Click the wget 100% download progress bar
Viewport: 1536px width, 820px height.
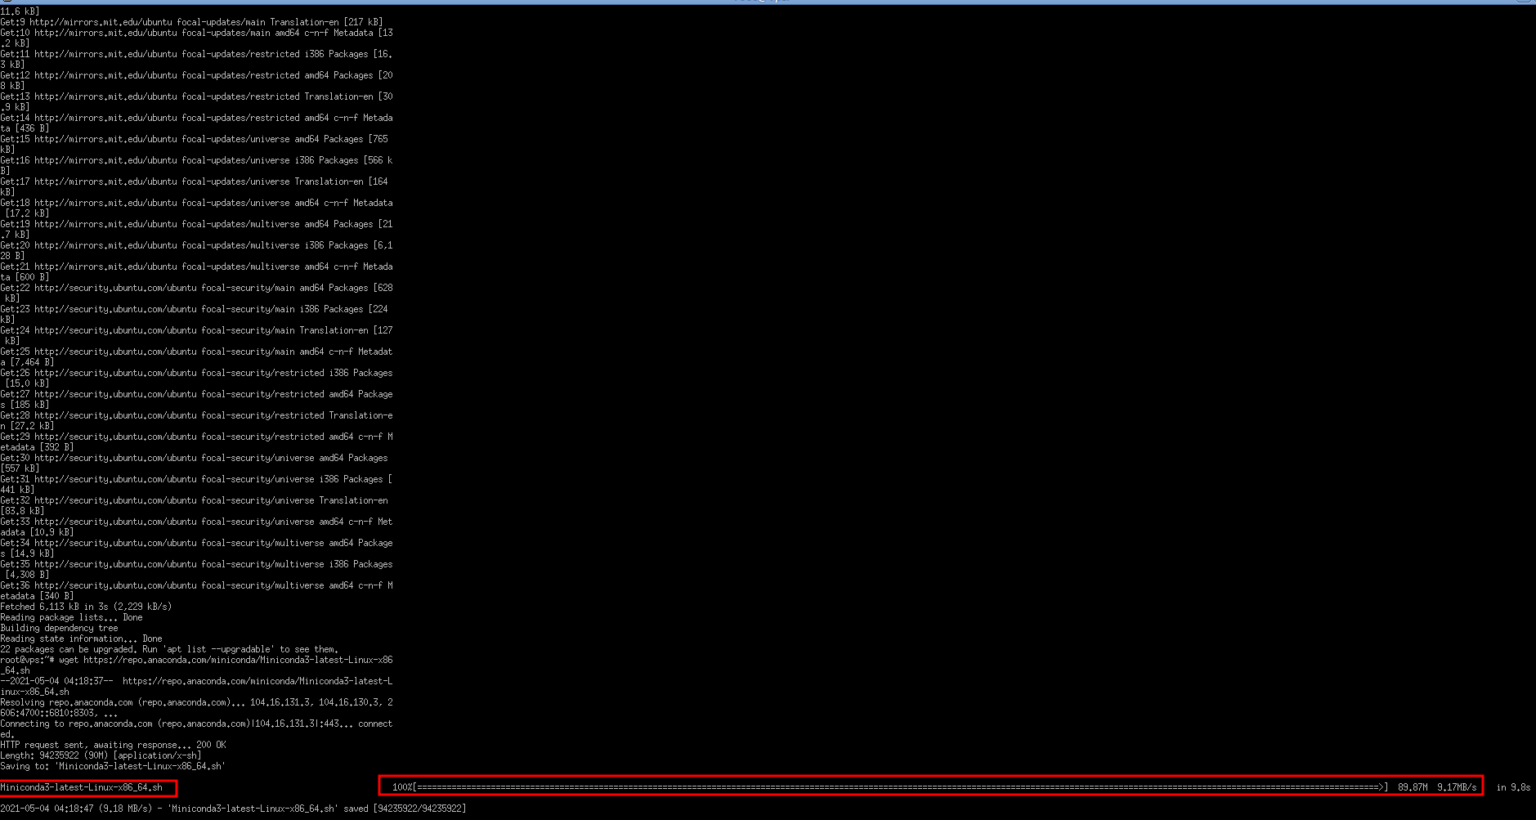tap(890, 788)
